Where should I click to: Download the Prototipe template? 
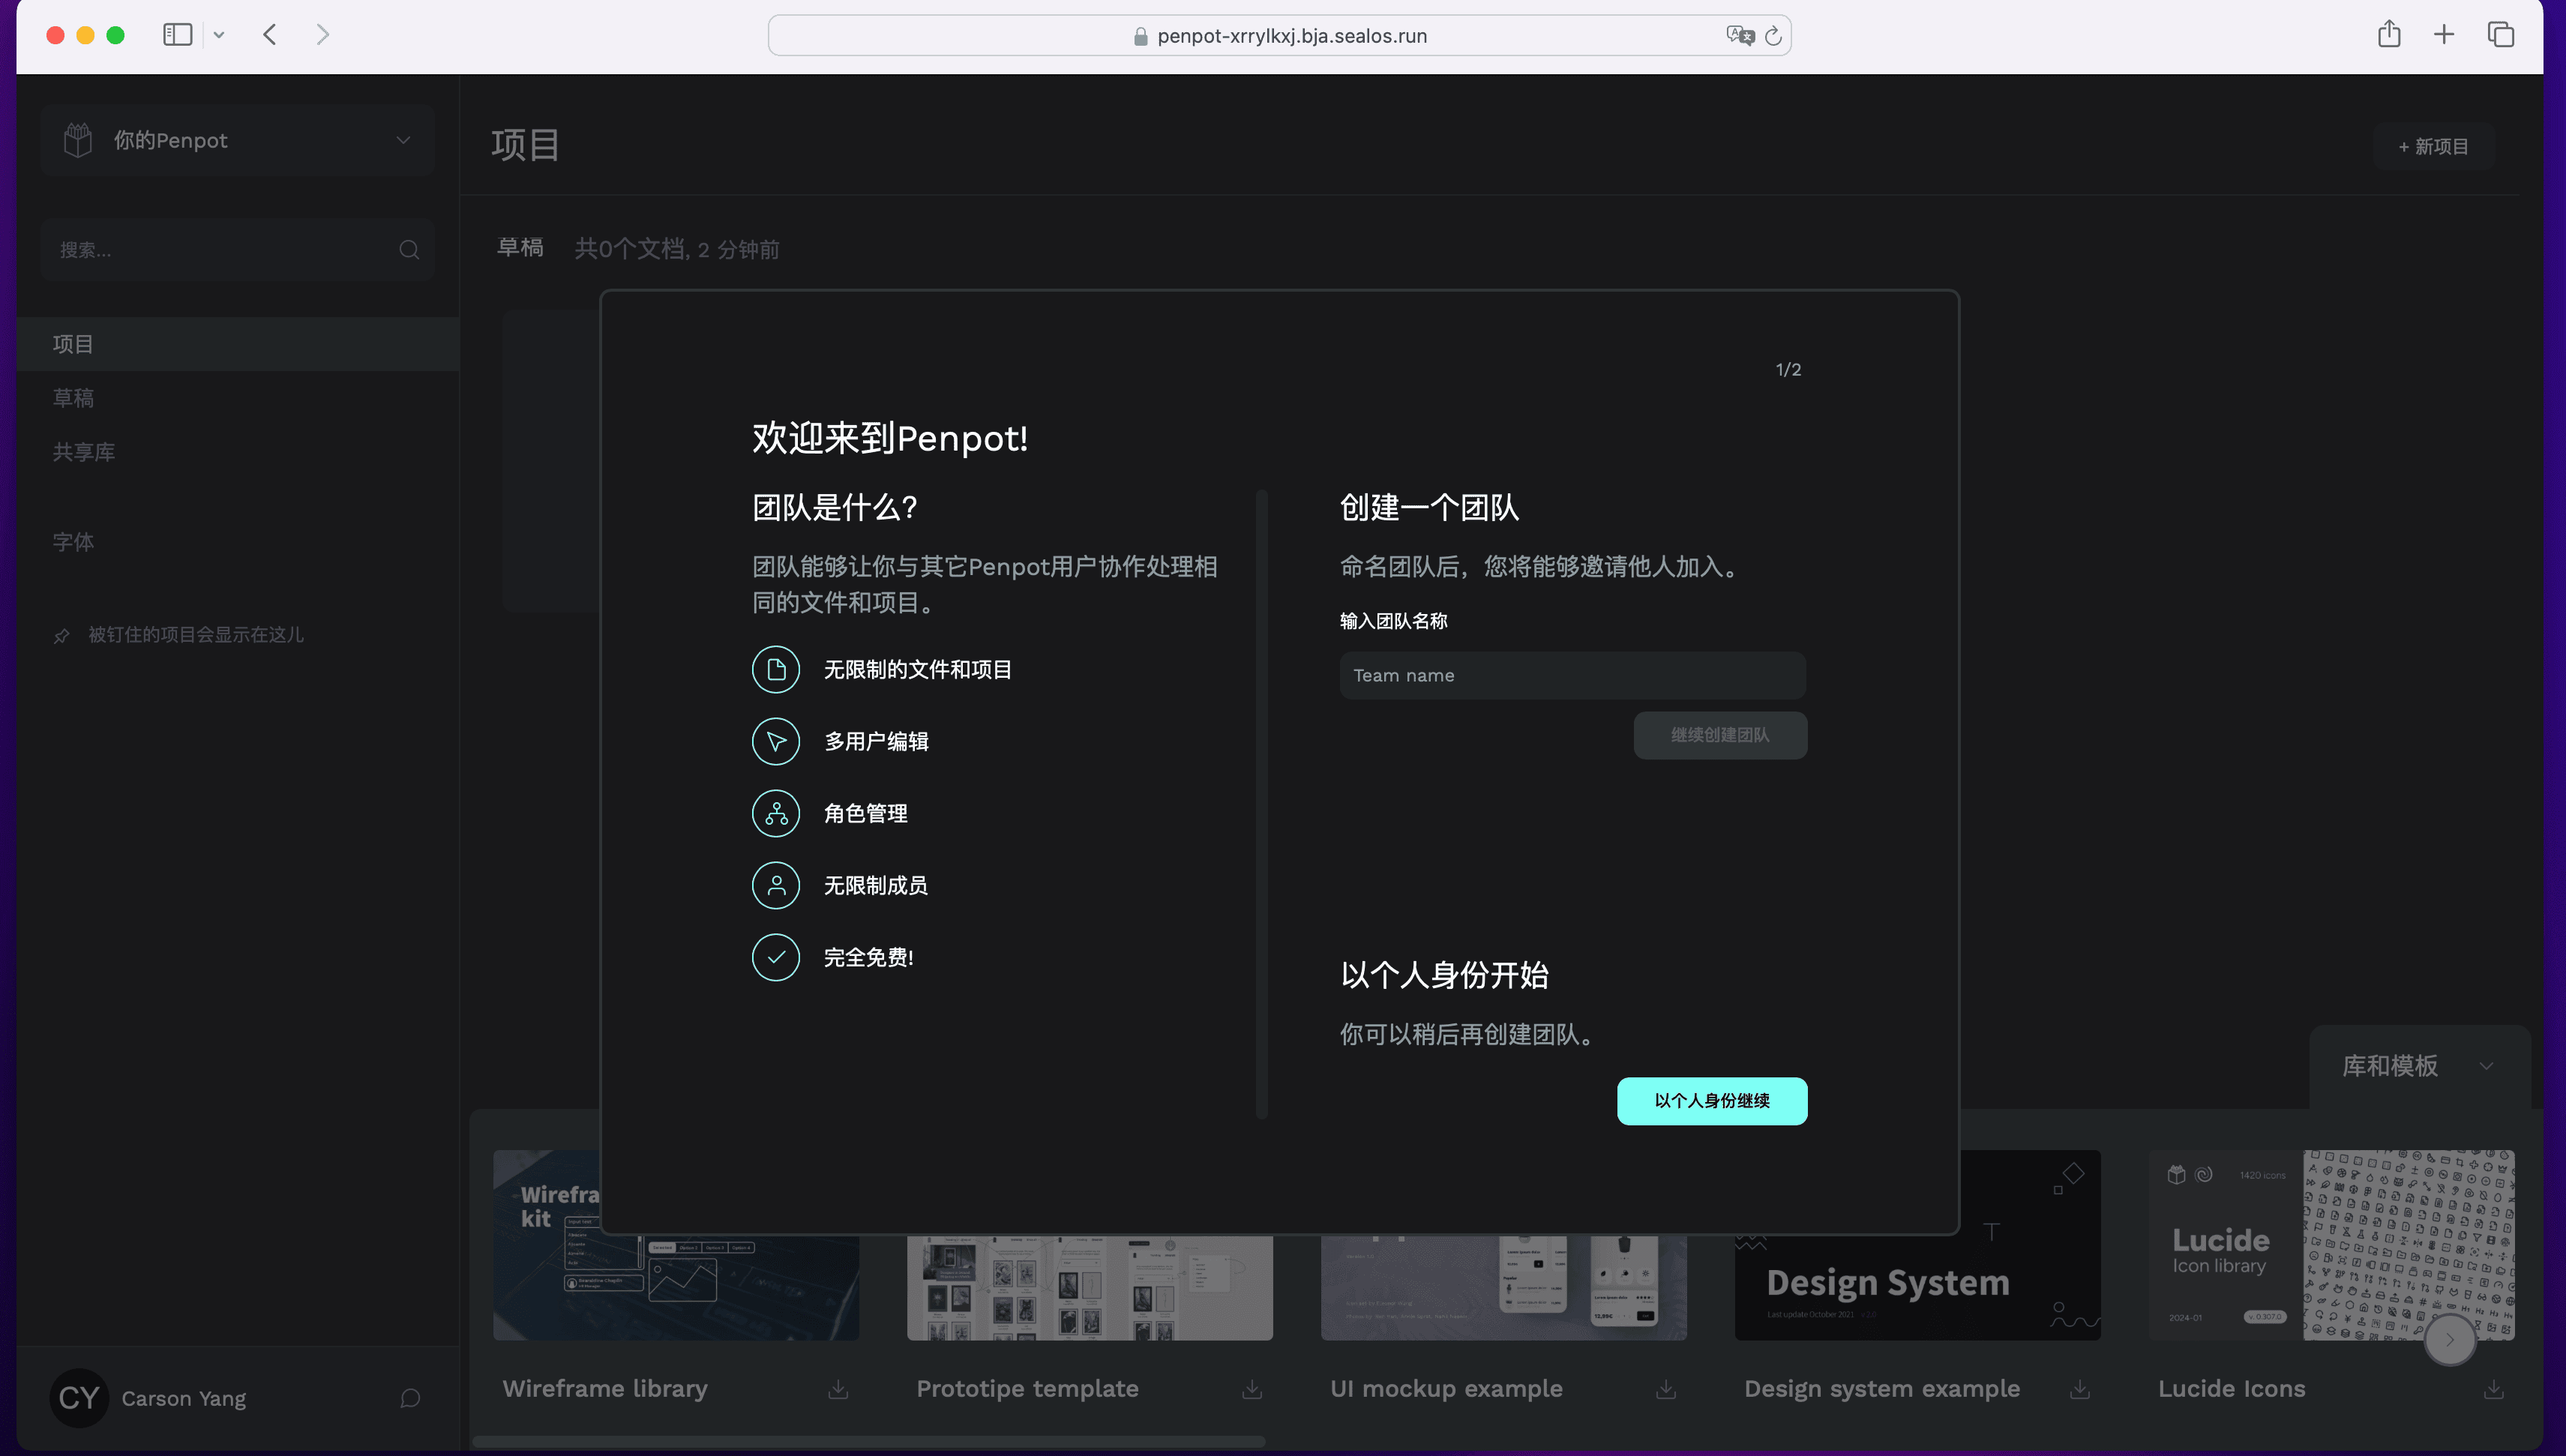pyautogui.click(x=1252, y=1390)
